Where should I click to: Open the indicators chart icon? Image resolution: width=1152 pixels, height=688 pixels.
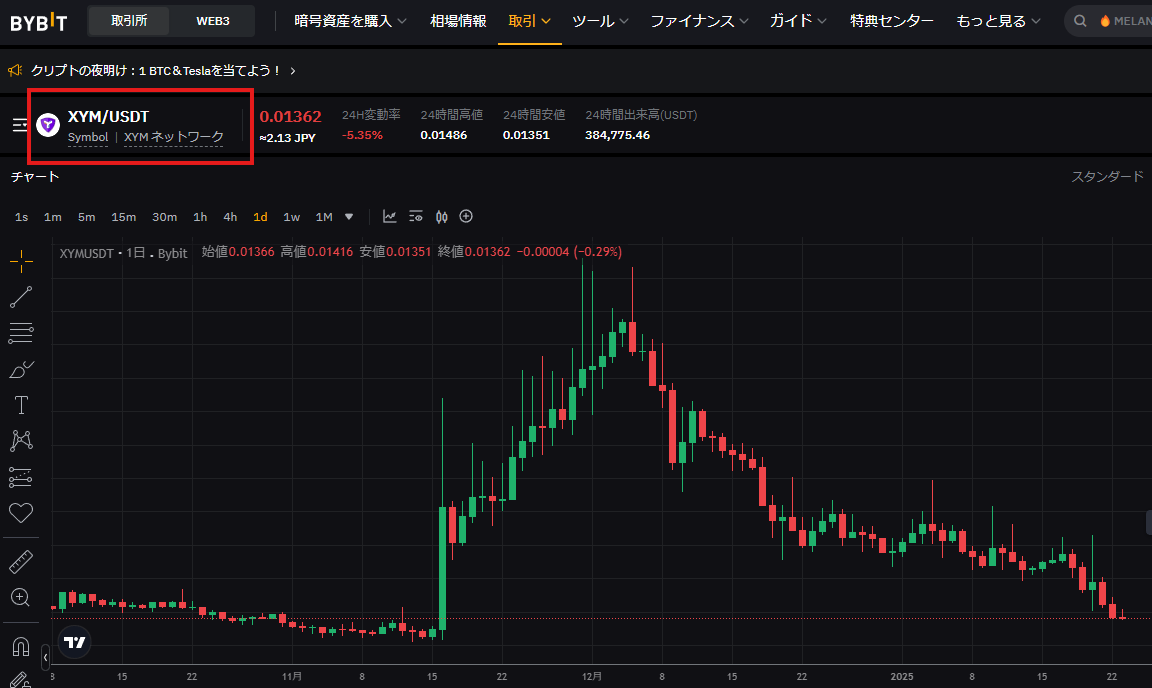[x=389, y=217]
